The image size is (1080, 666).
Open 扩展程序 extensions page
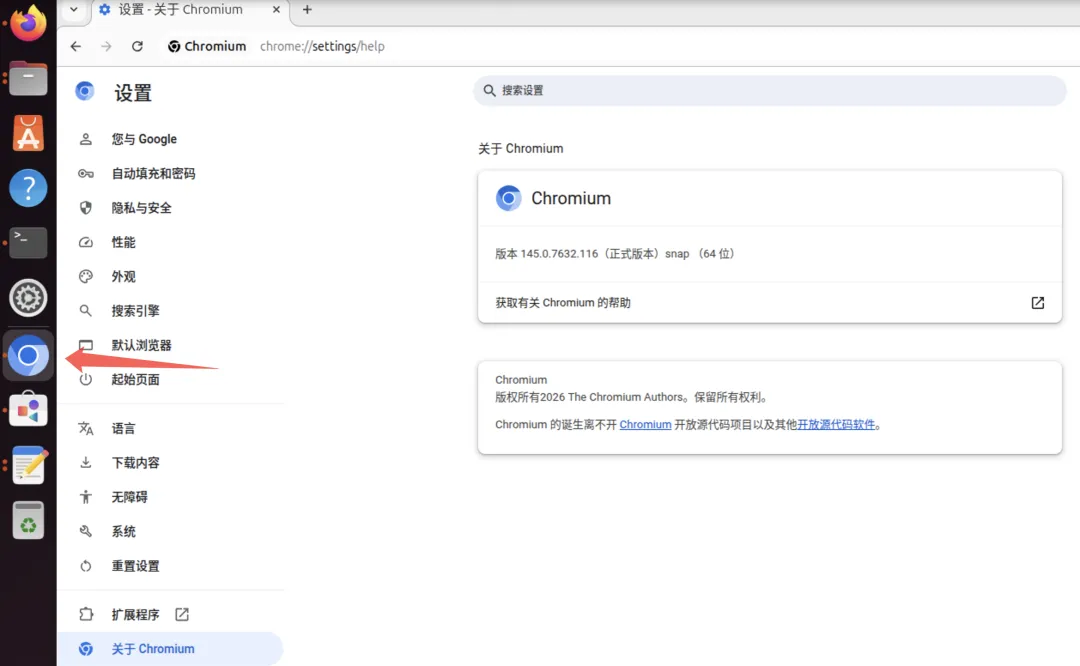171,614
